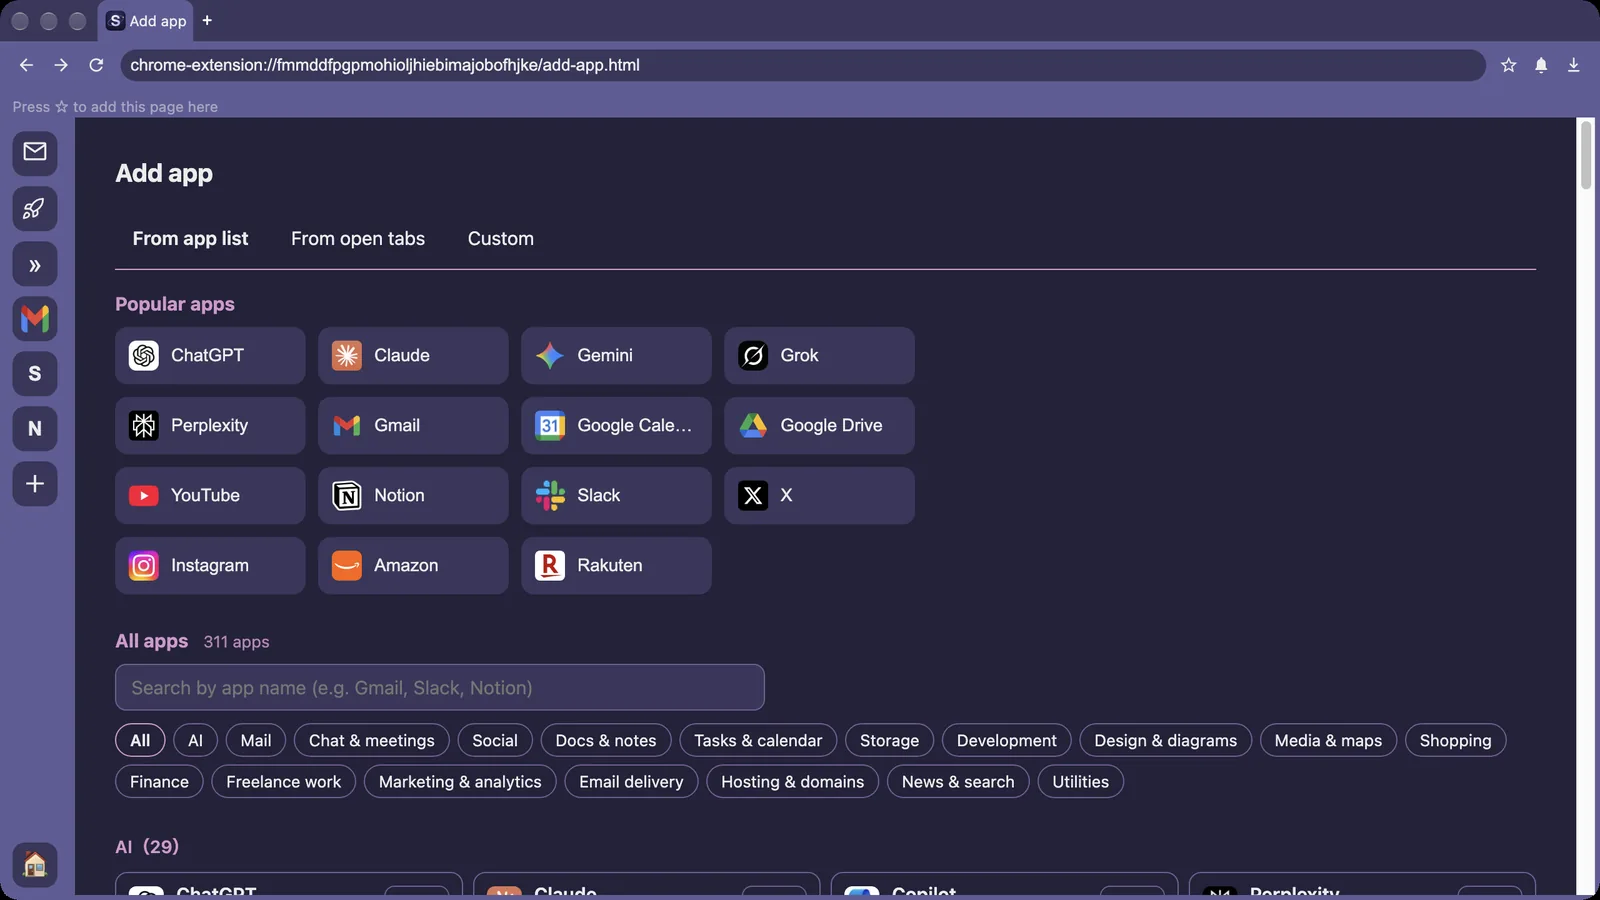Add the ChatGPT popular app
The height and width of the screenshot is (900, 1600).
click(210, 356)
